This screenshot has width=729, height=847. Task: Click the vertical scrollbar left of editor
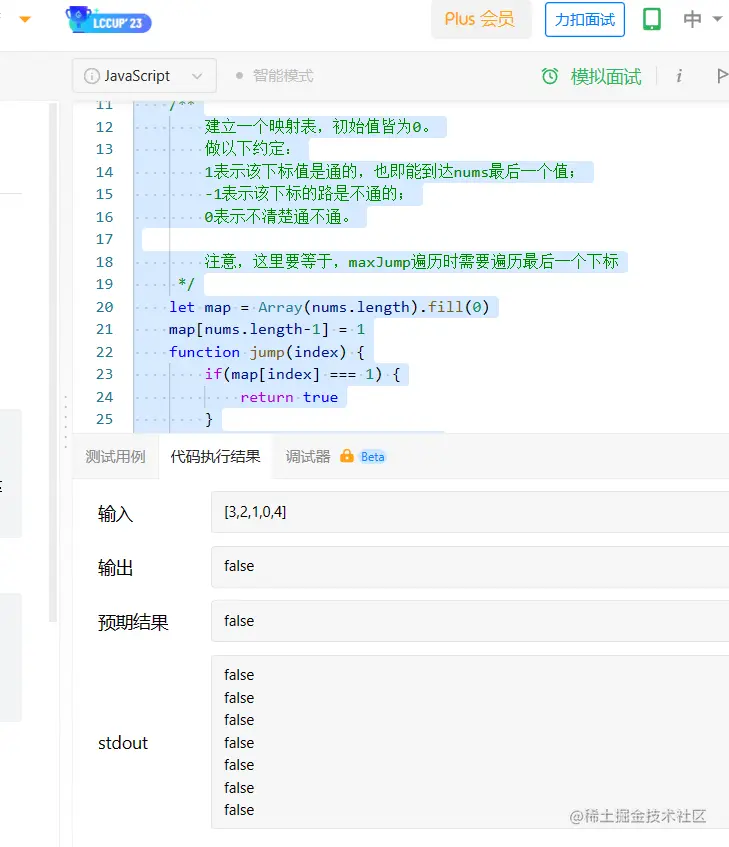coord(53,362)
